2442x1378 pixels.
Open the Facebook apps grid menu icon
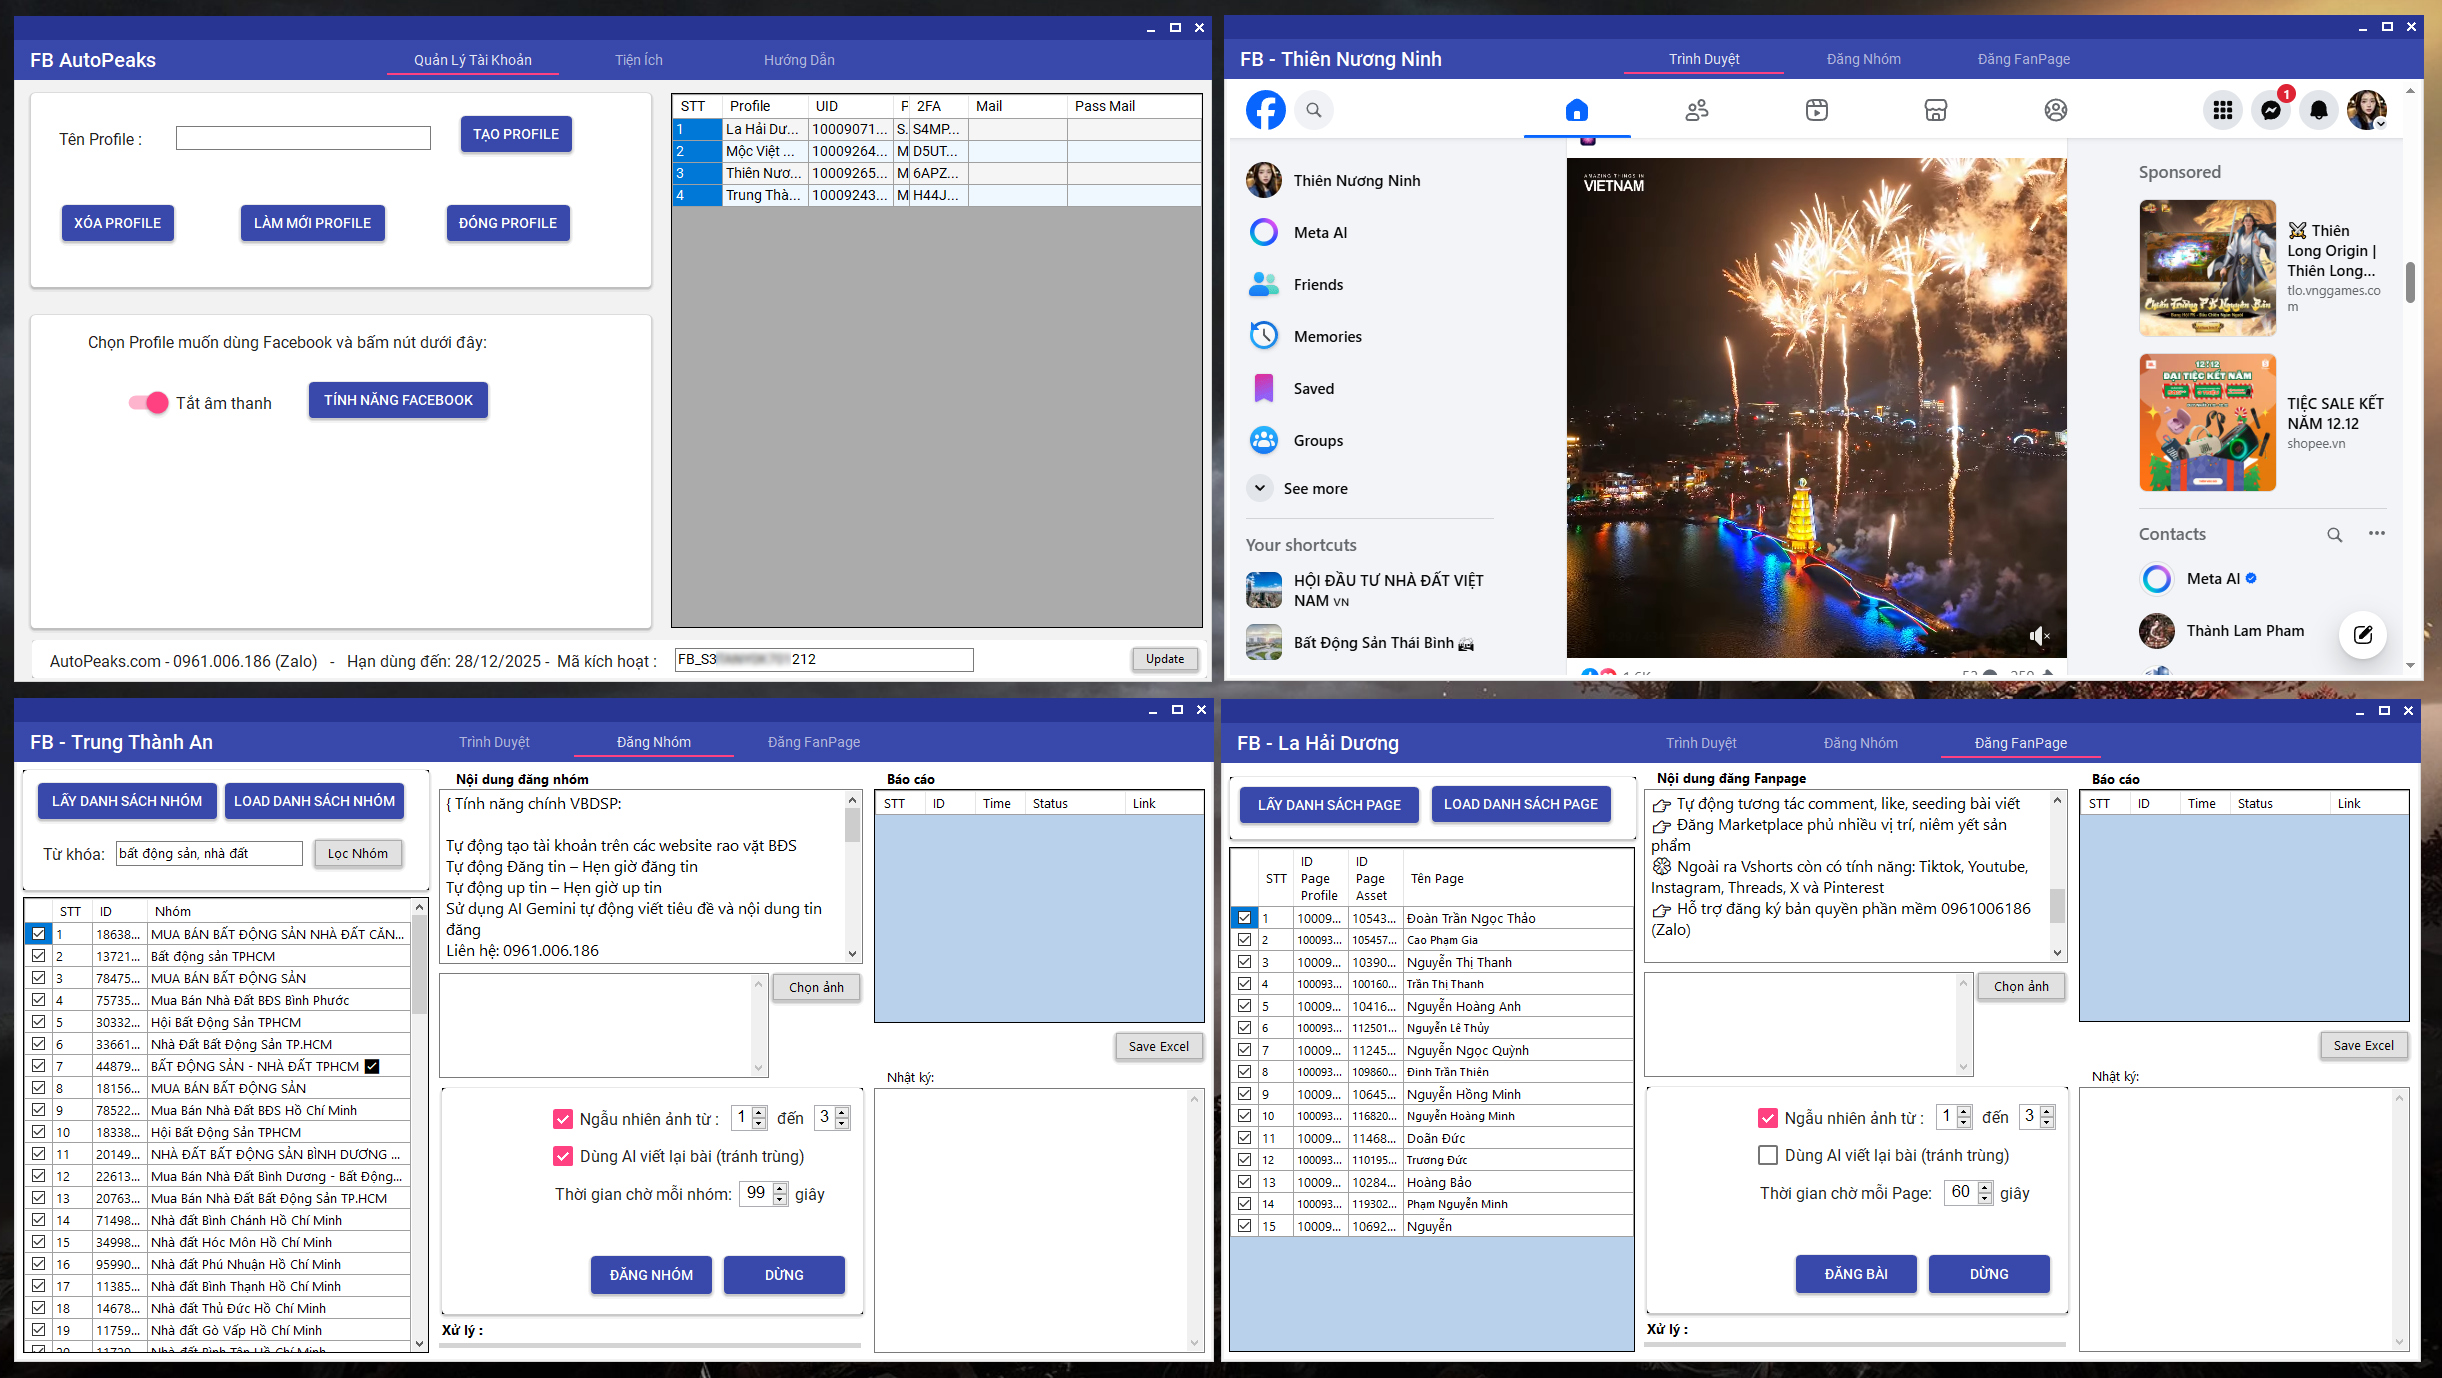click(2222, 110)
